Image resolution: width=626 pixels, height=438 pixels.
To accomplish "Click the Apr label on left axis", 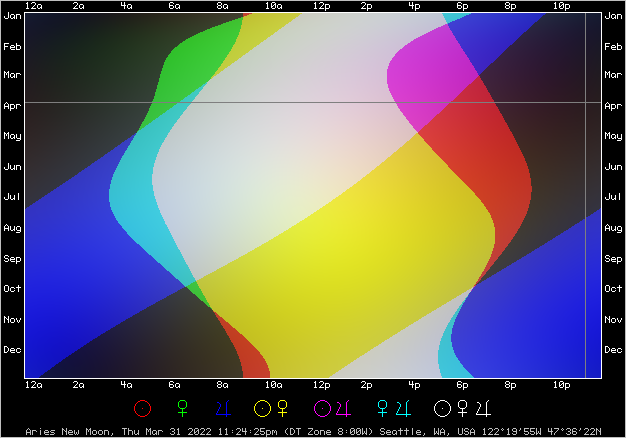I will click(x=13, y=105).
